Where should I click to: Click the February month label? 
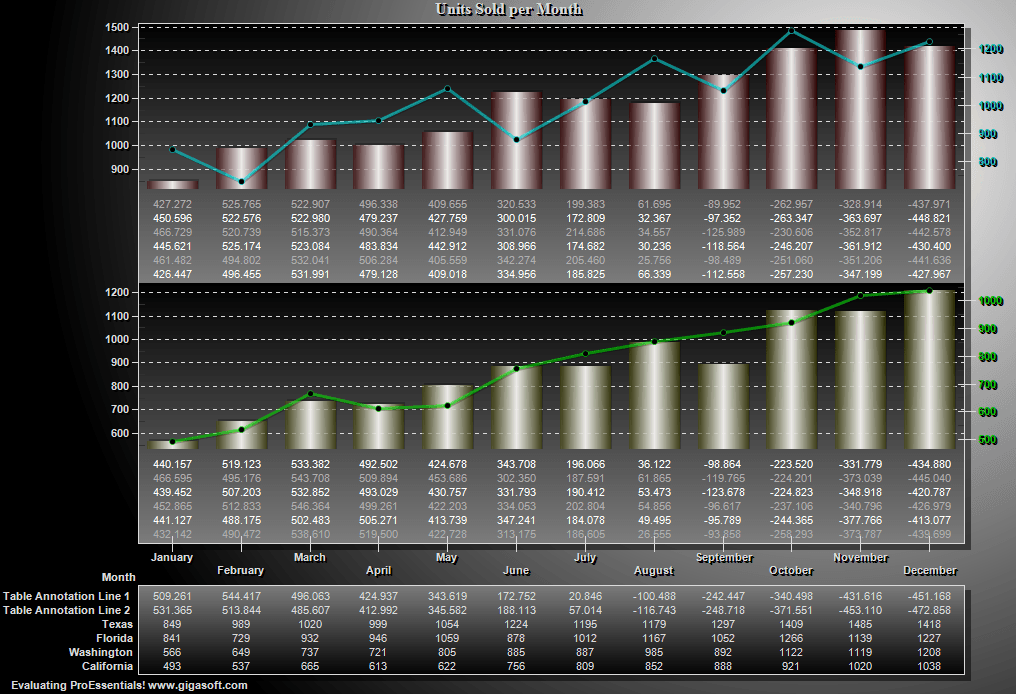point(240,570)
